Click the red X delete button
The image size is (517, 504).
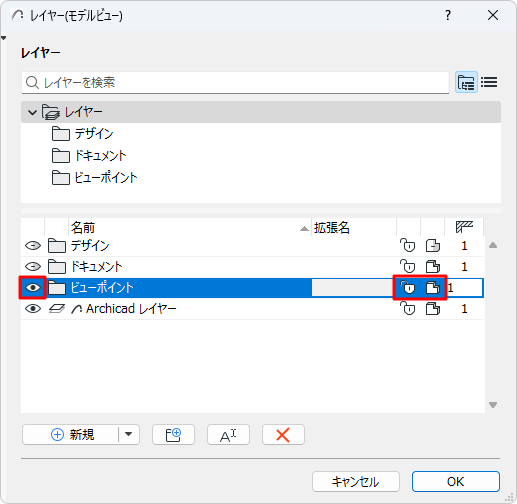click(x=283, y=435)
